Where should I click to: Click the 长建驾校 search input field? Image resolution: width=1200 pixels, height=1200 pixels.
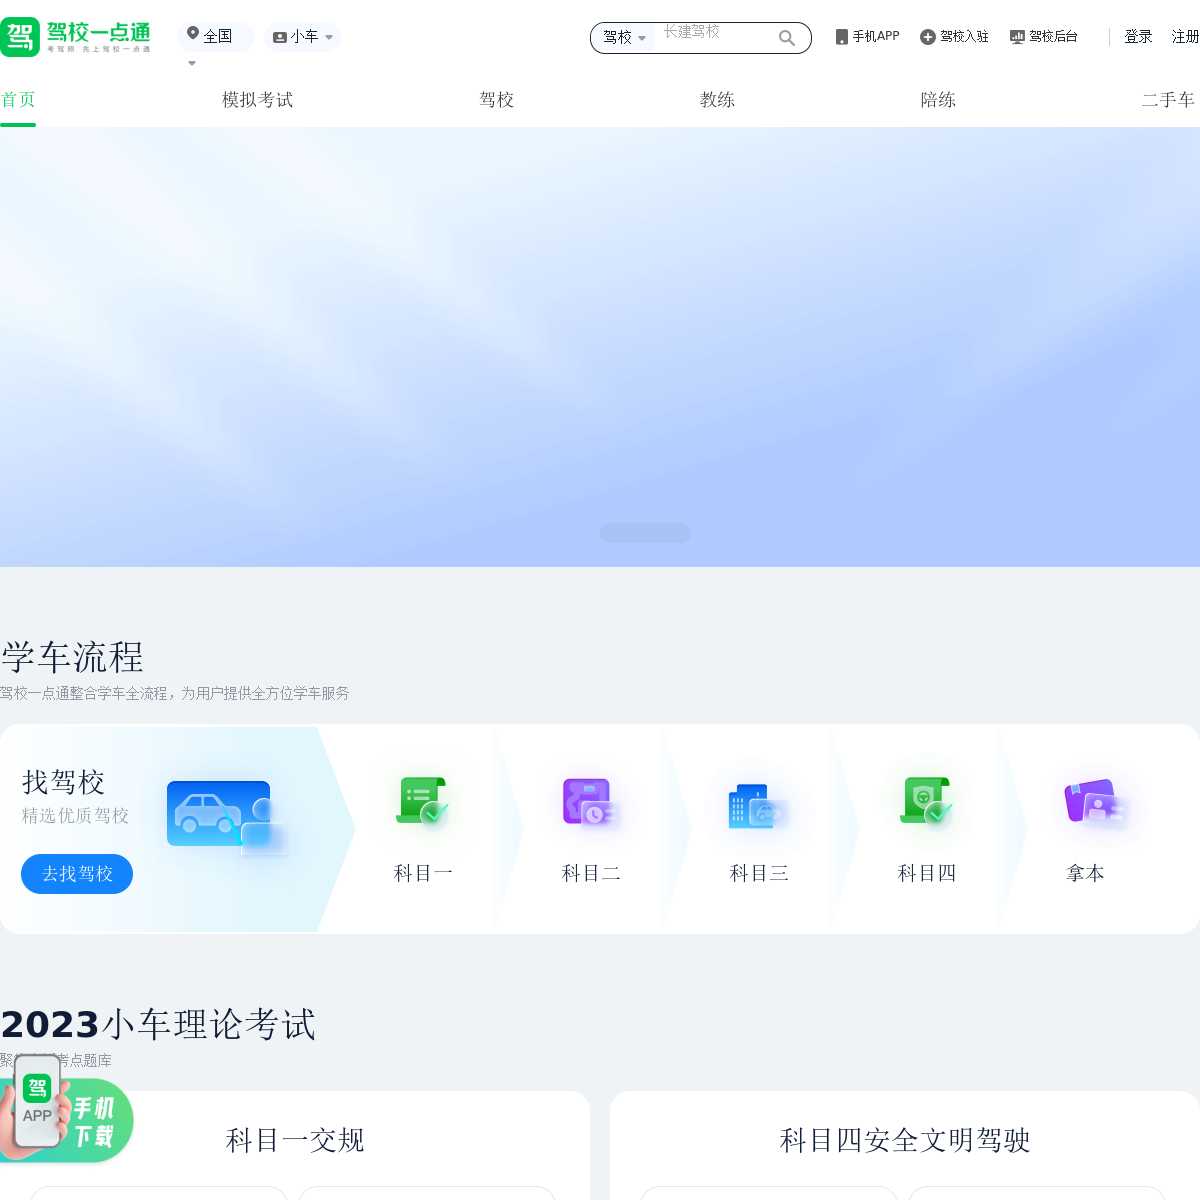point(716,32)
